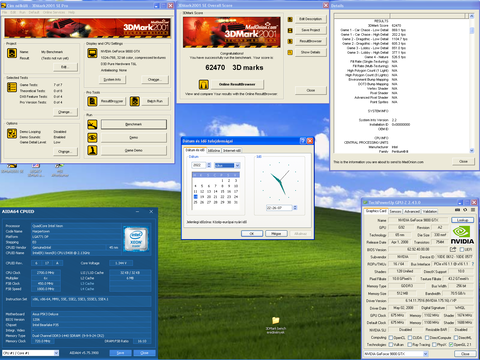The height and width of the screenshot is (360, 480).
Task: Switch to the Advanced tab in GPU-Z
Action: tap(412, 211)
